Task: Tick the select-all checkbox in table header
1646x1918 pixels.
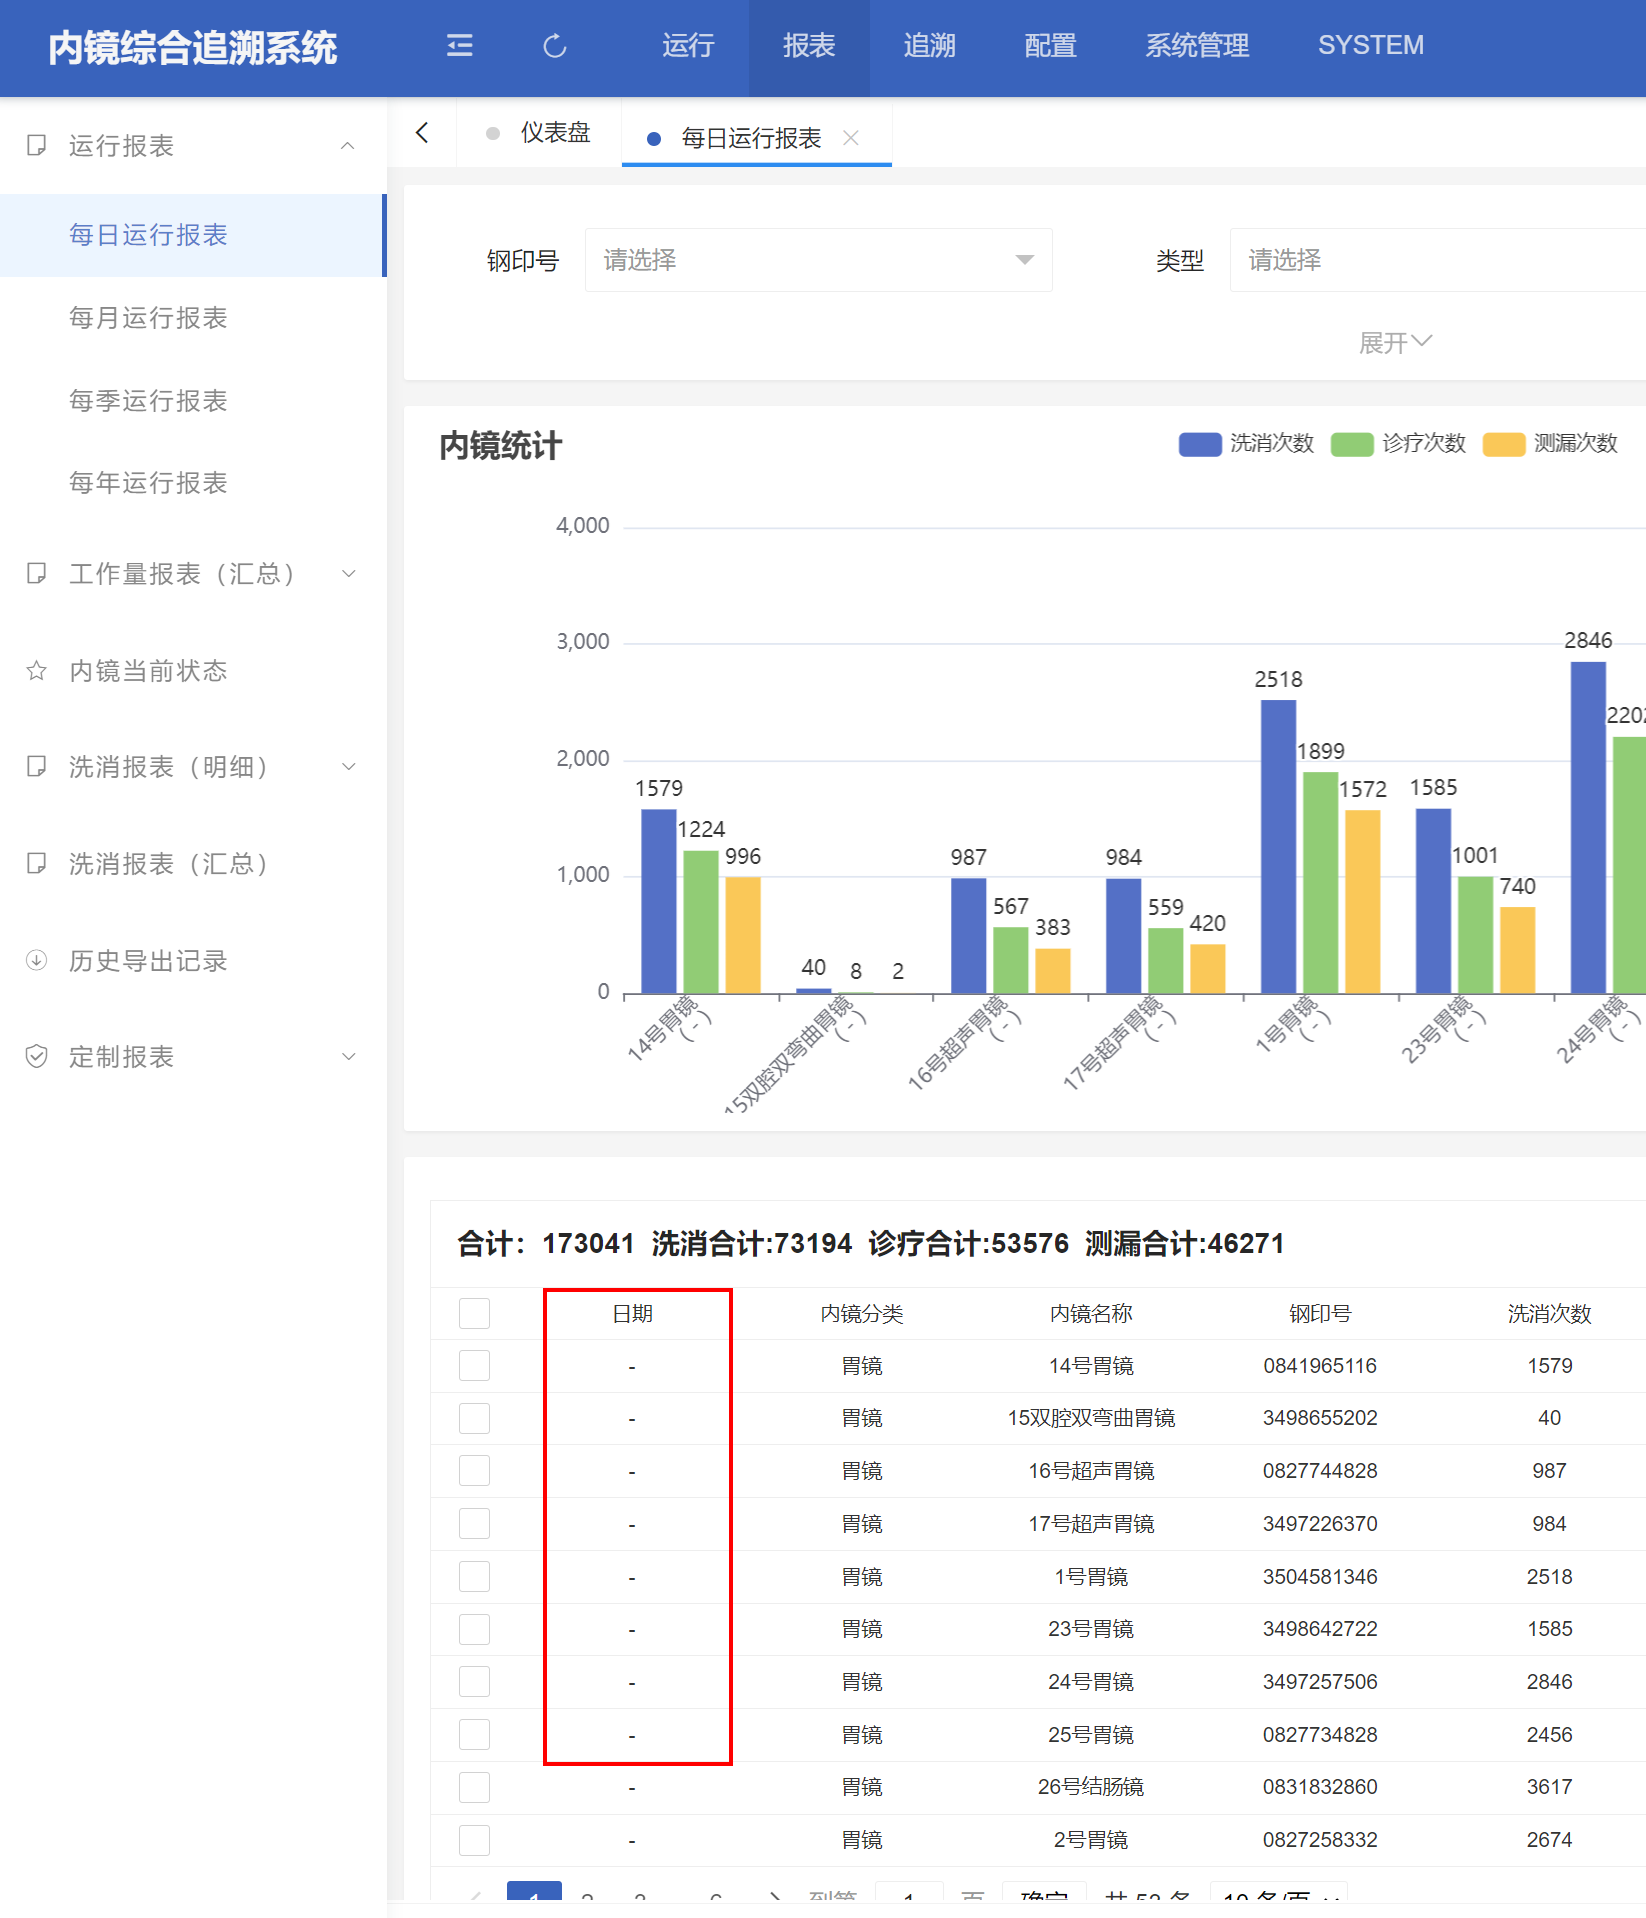Action: click(474, 1313)
